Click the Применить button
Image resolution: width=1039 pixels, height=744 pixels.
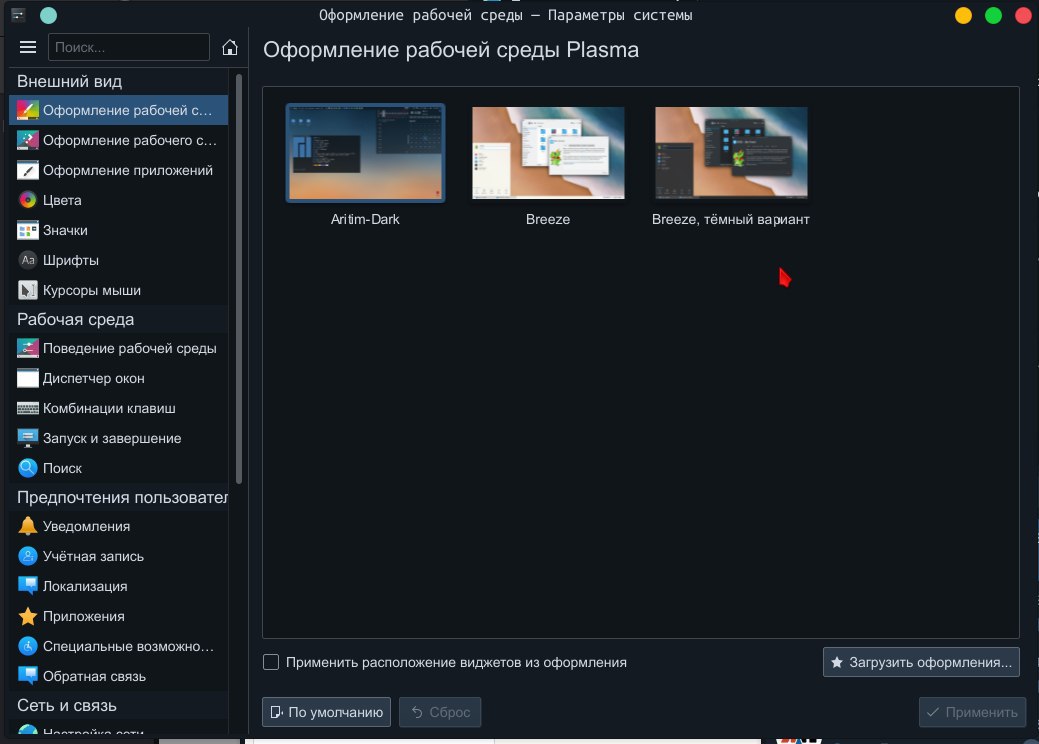[x=972, y=712]
